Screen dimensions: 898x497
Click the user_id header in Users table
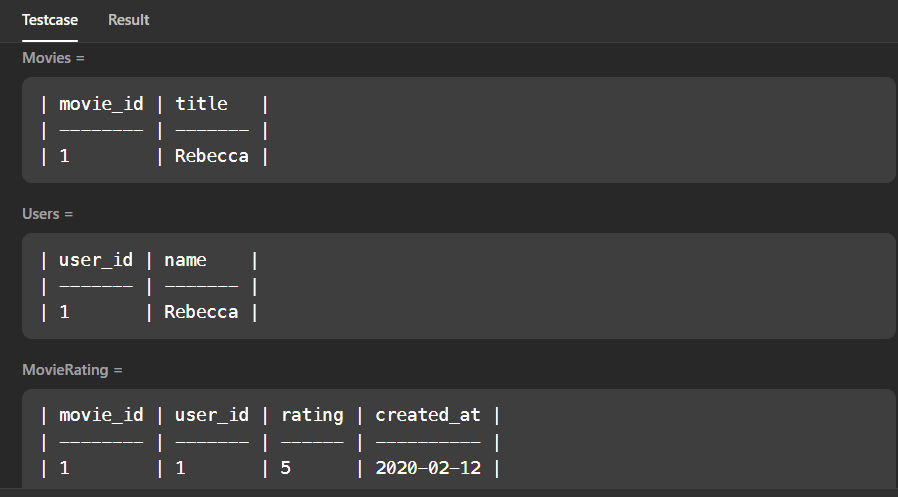click(96, 260)
